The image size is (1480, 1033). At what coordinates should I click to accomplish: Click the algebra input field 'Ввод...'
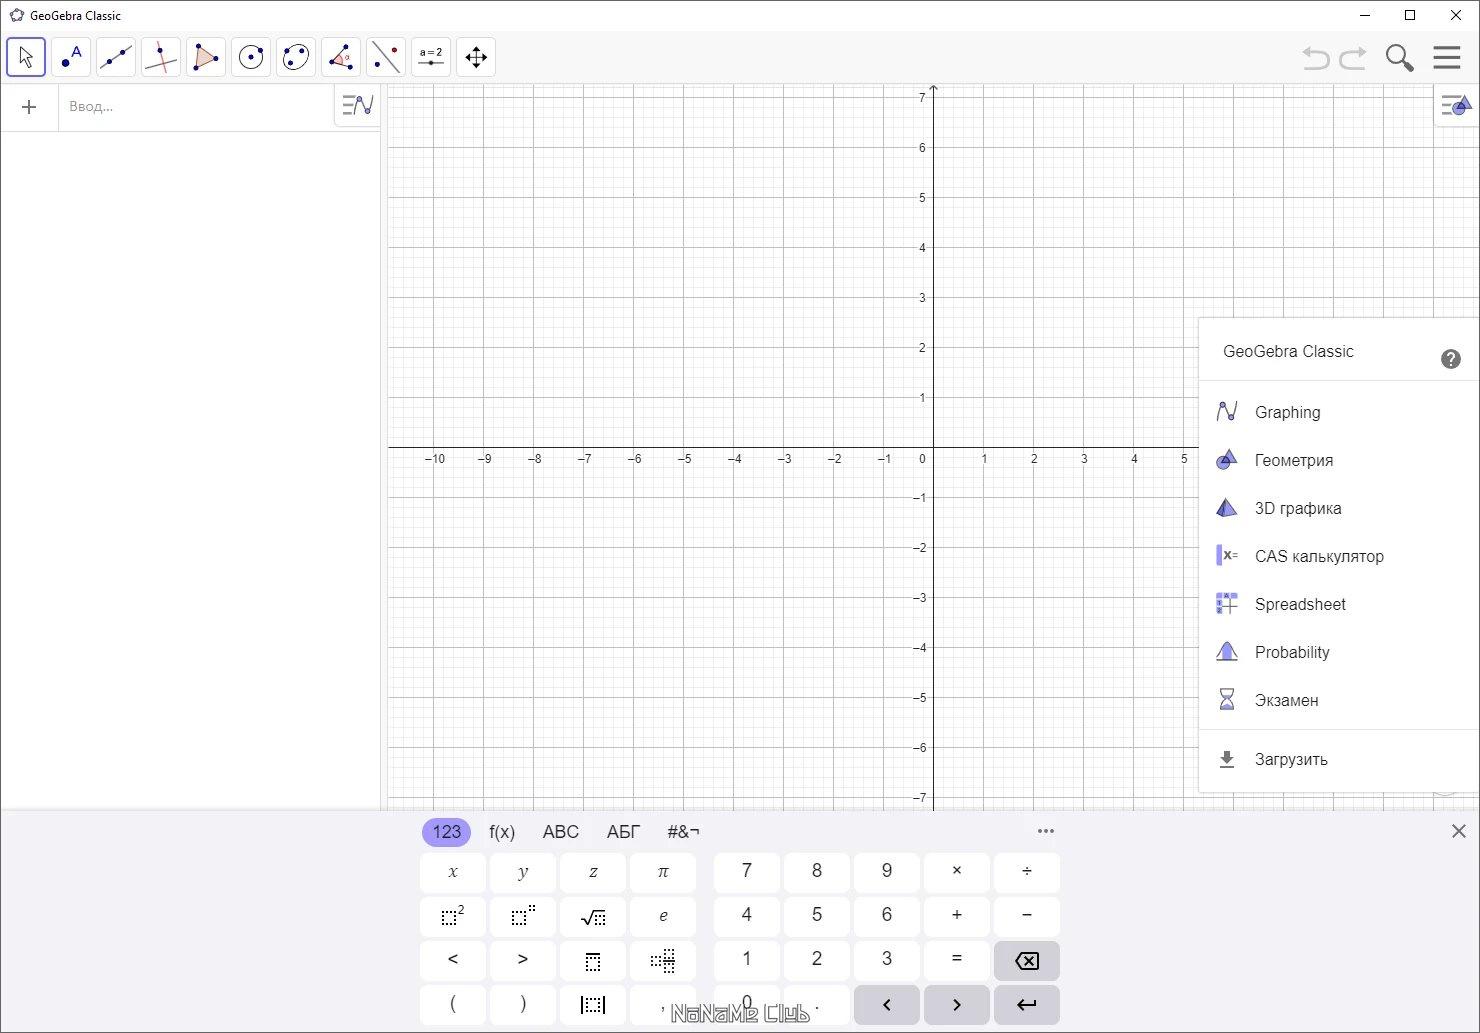point(196,107)
